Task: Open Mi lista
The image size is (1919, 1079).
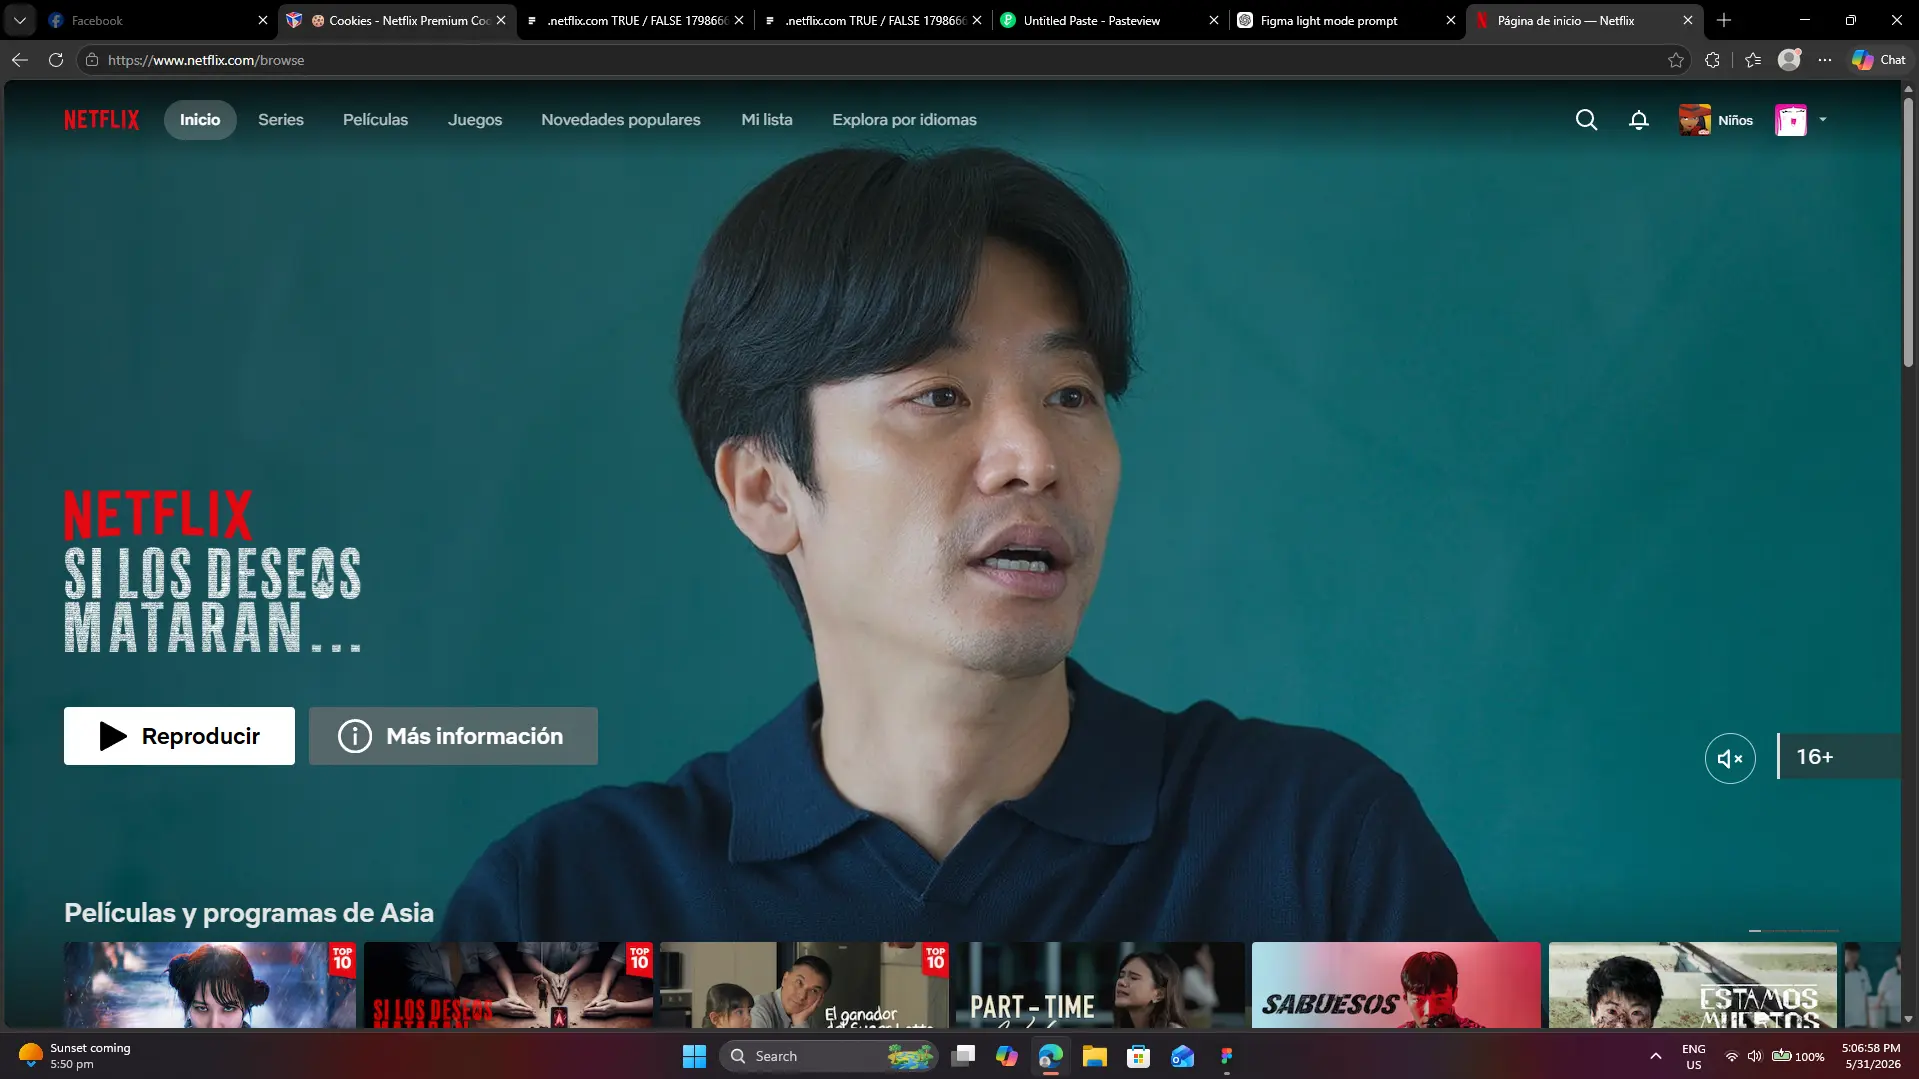Action: tap(767, 120)
